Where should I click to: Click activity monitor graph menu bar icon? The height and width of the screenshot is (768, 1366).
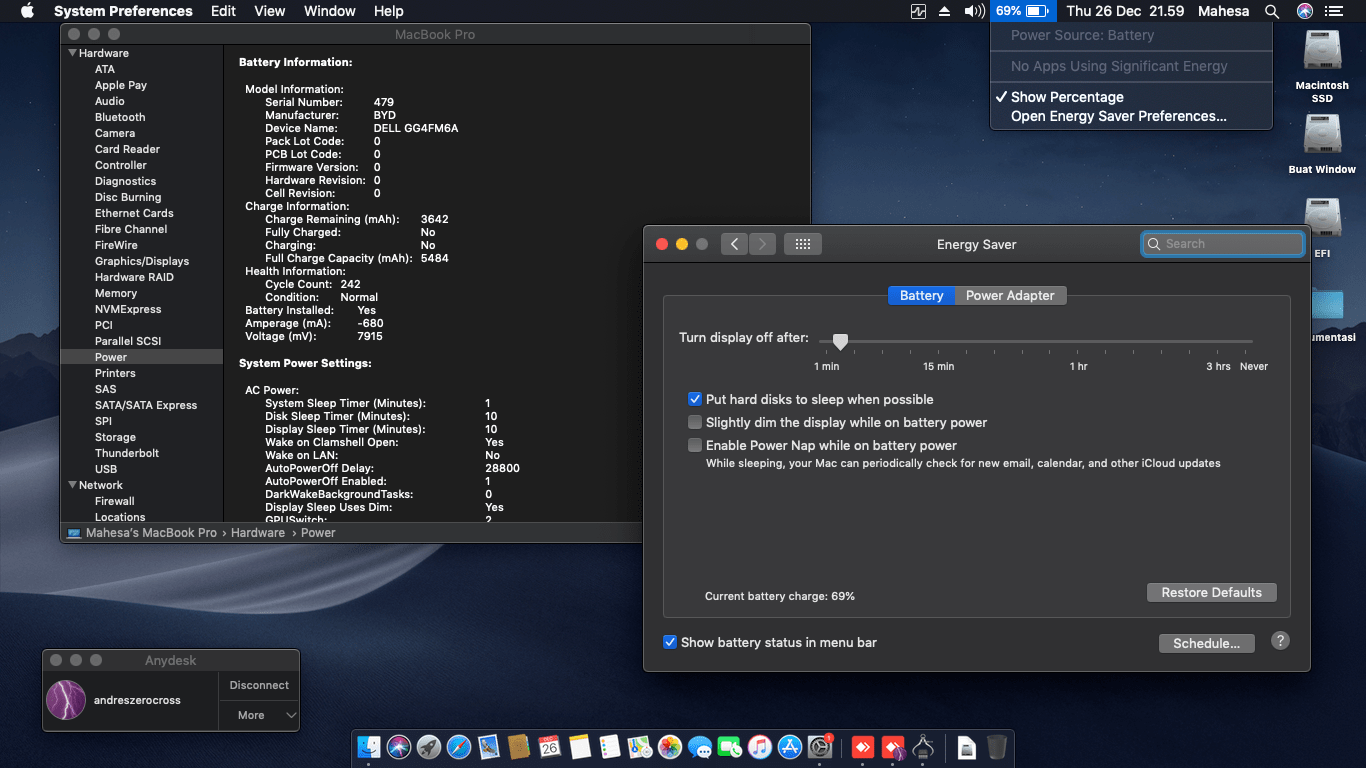click(918, 11)
